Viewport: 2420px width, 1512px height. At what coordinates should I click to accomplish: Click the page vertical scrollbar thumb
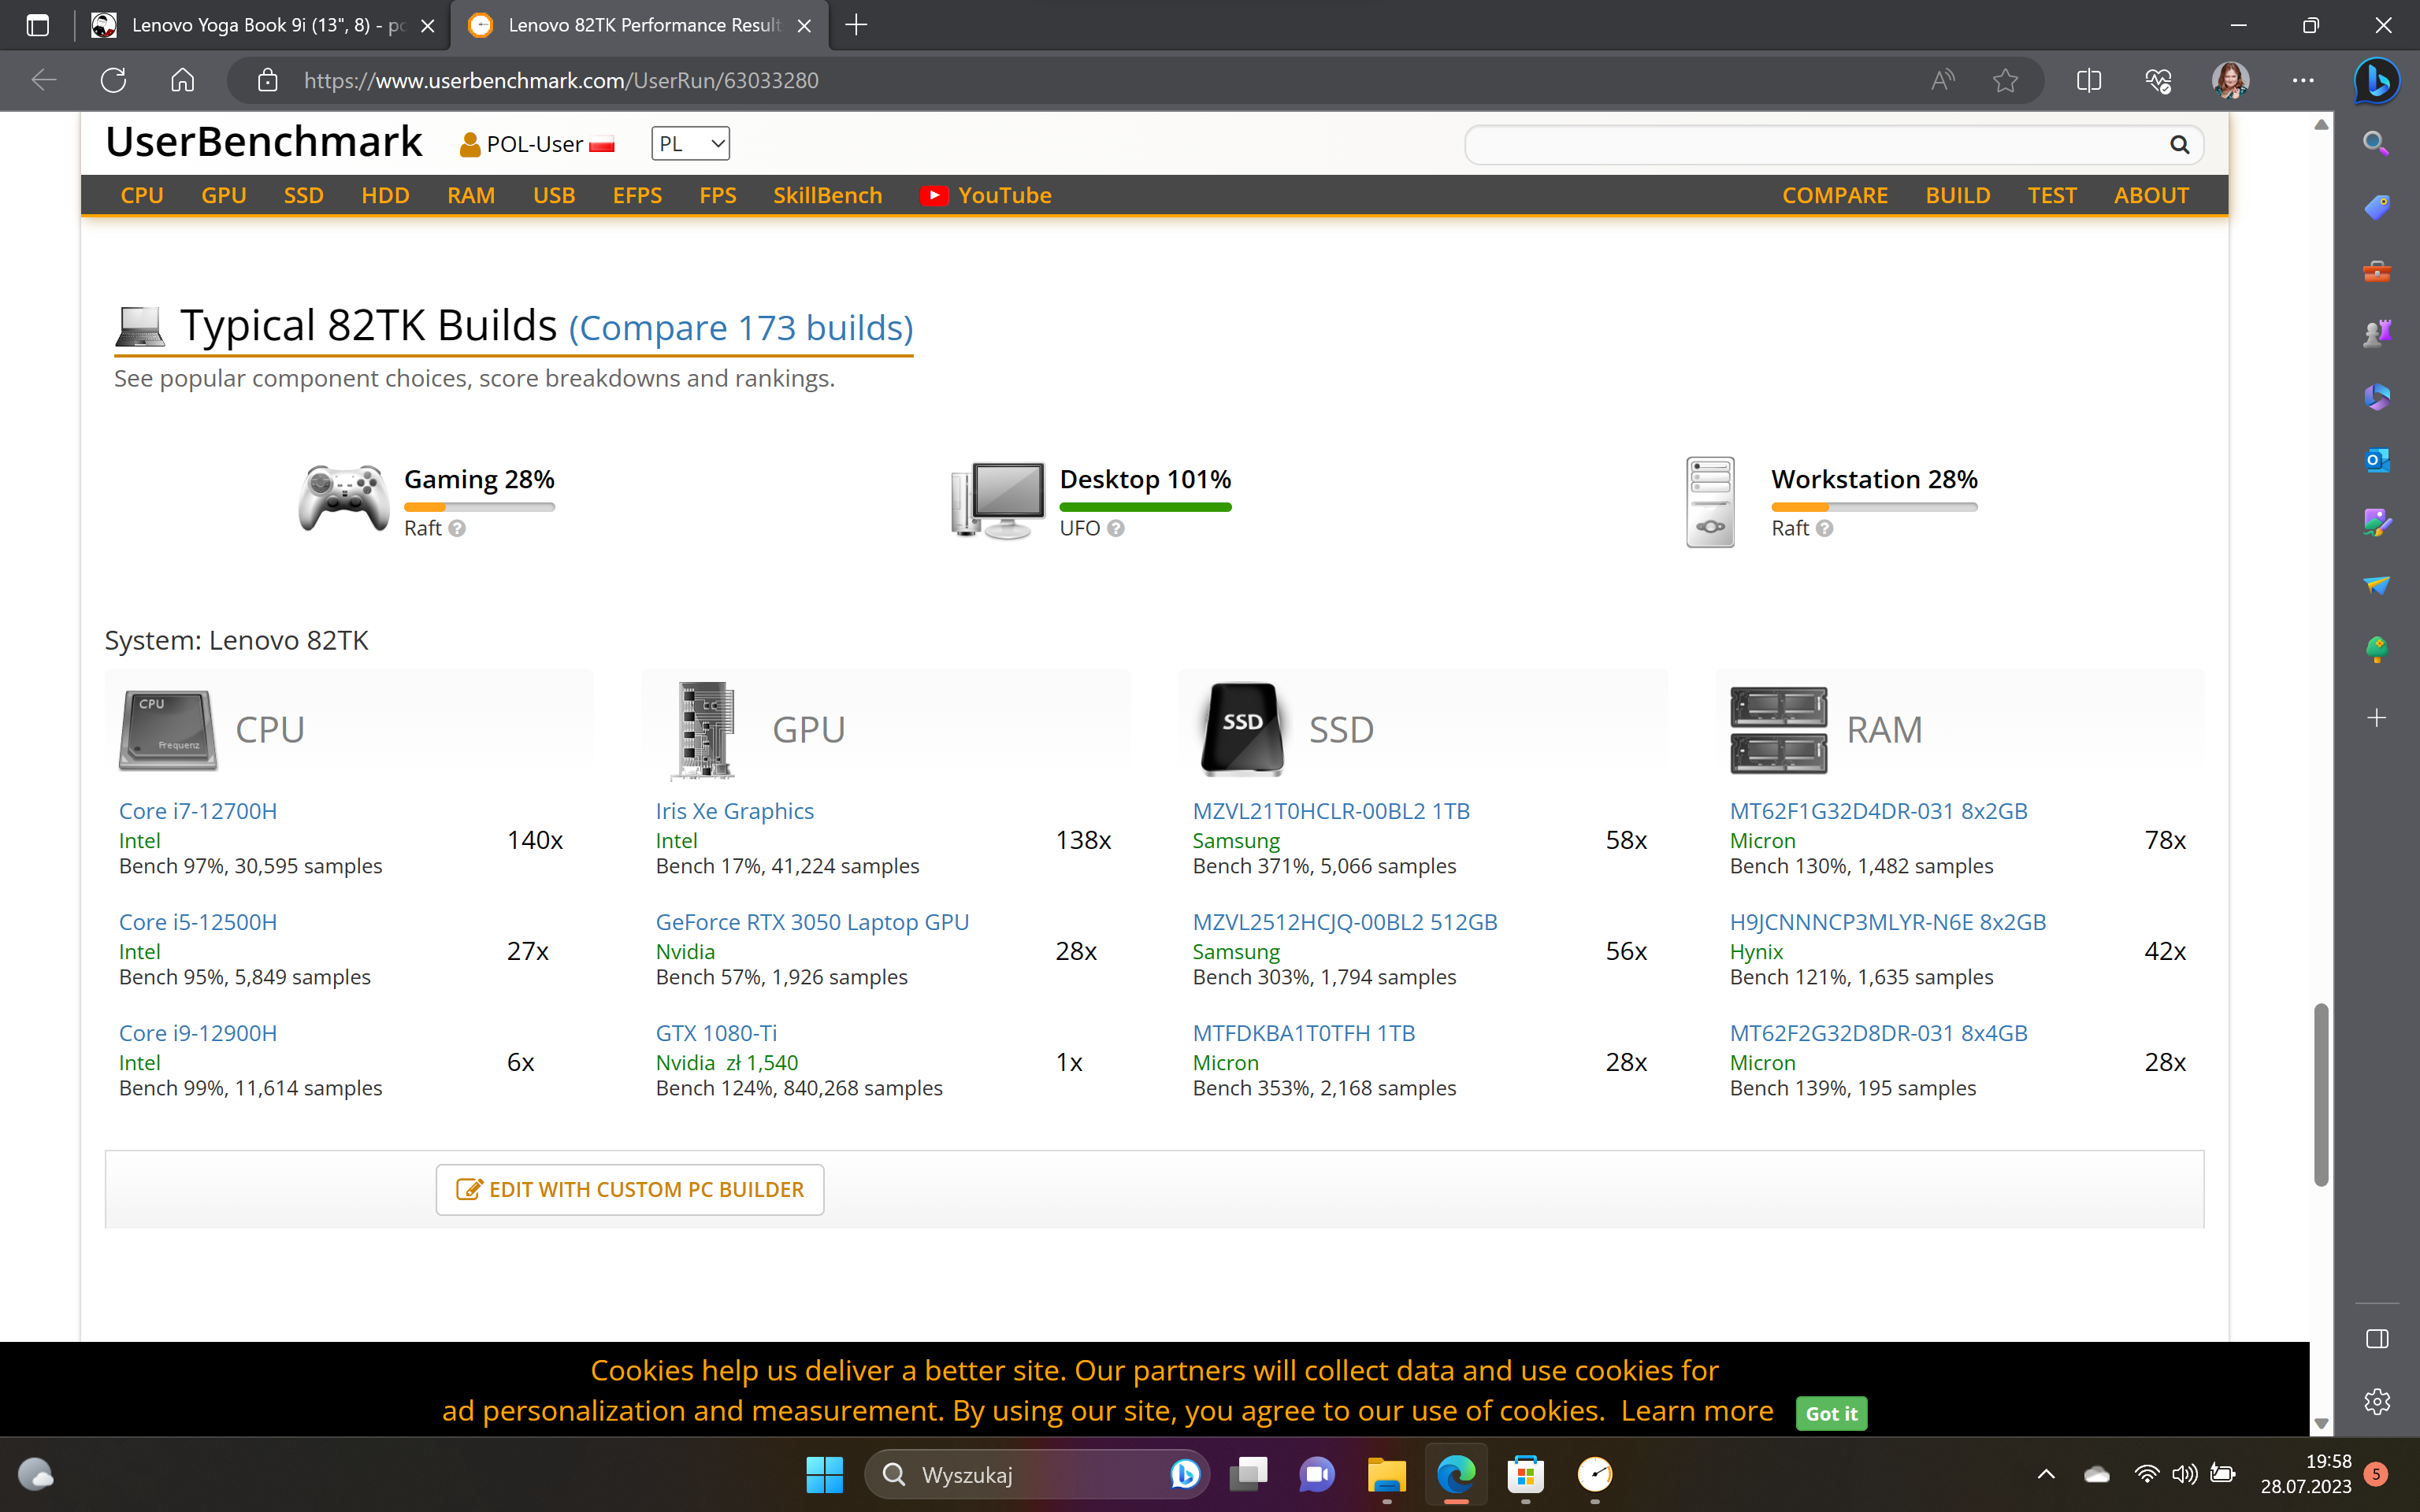[2321, 1094]
